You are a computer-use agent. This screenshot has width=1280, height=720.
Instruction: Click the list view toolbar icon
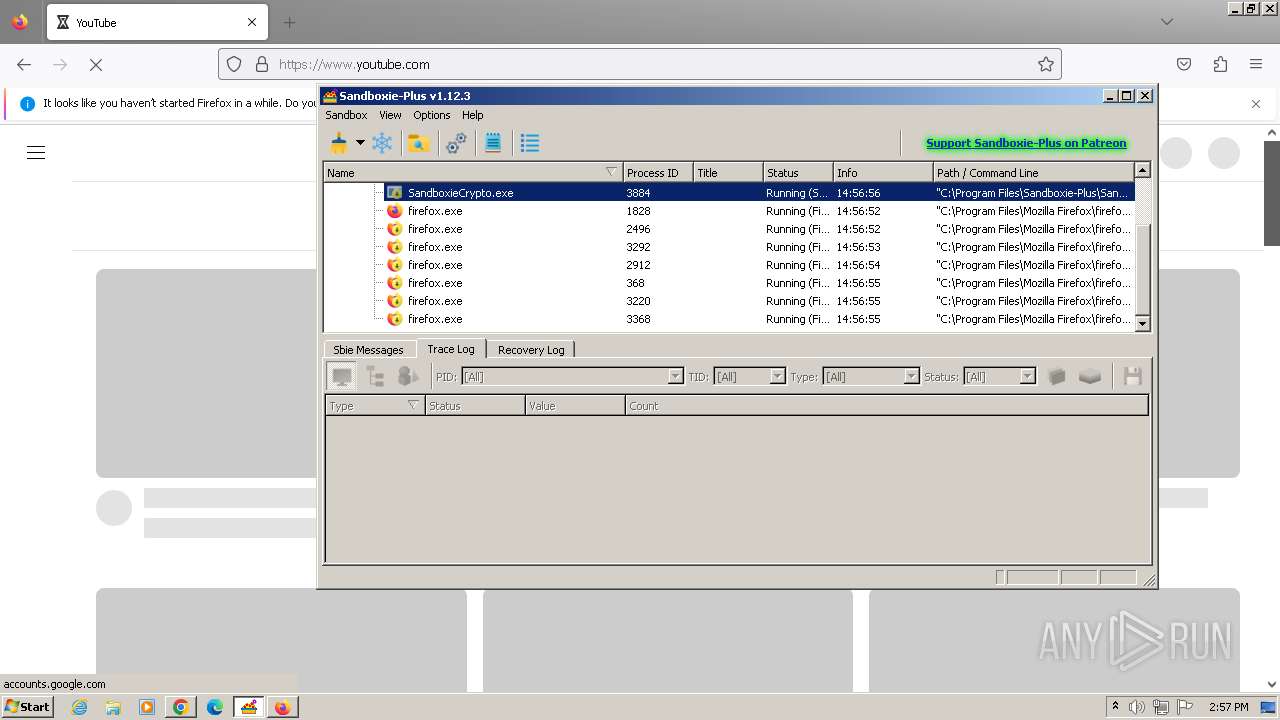[x=530, y=143]
